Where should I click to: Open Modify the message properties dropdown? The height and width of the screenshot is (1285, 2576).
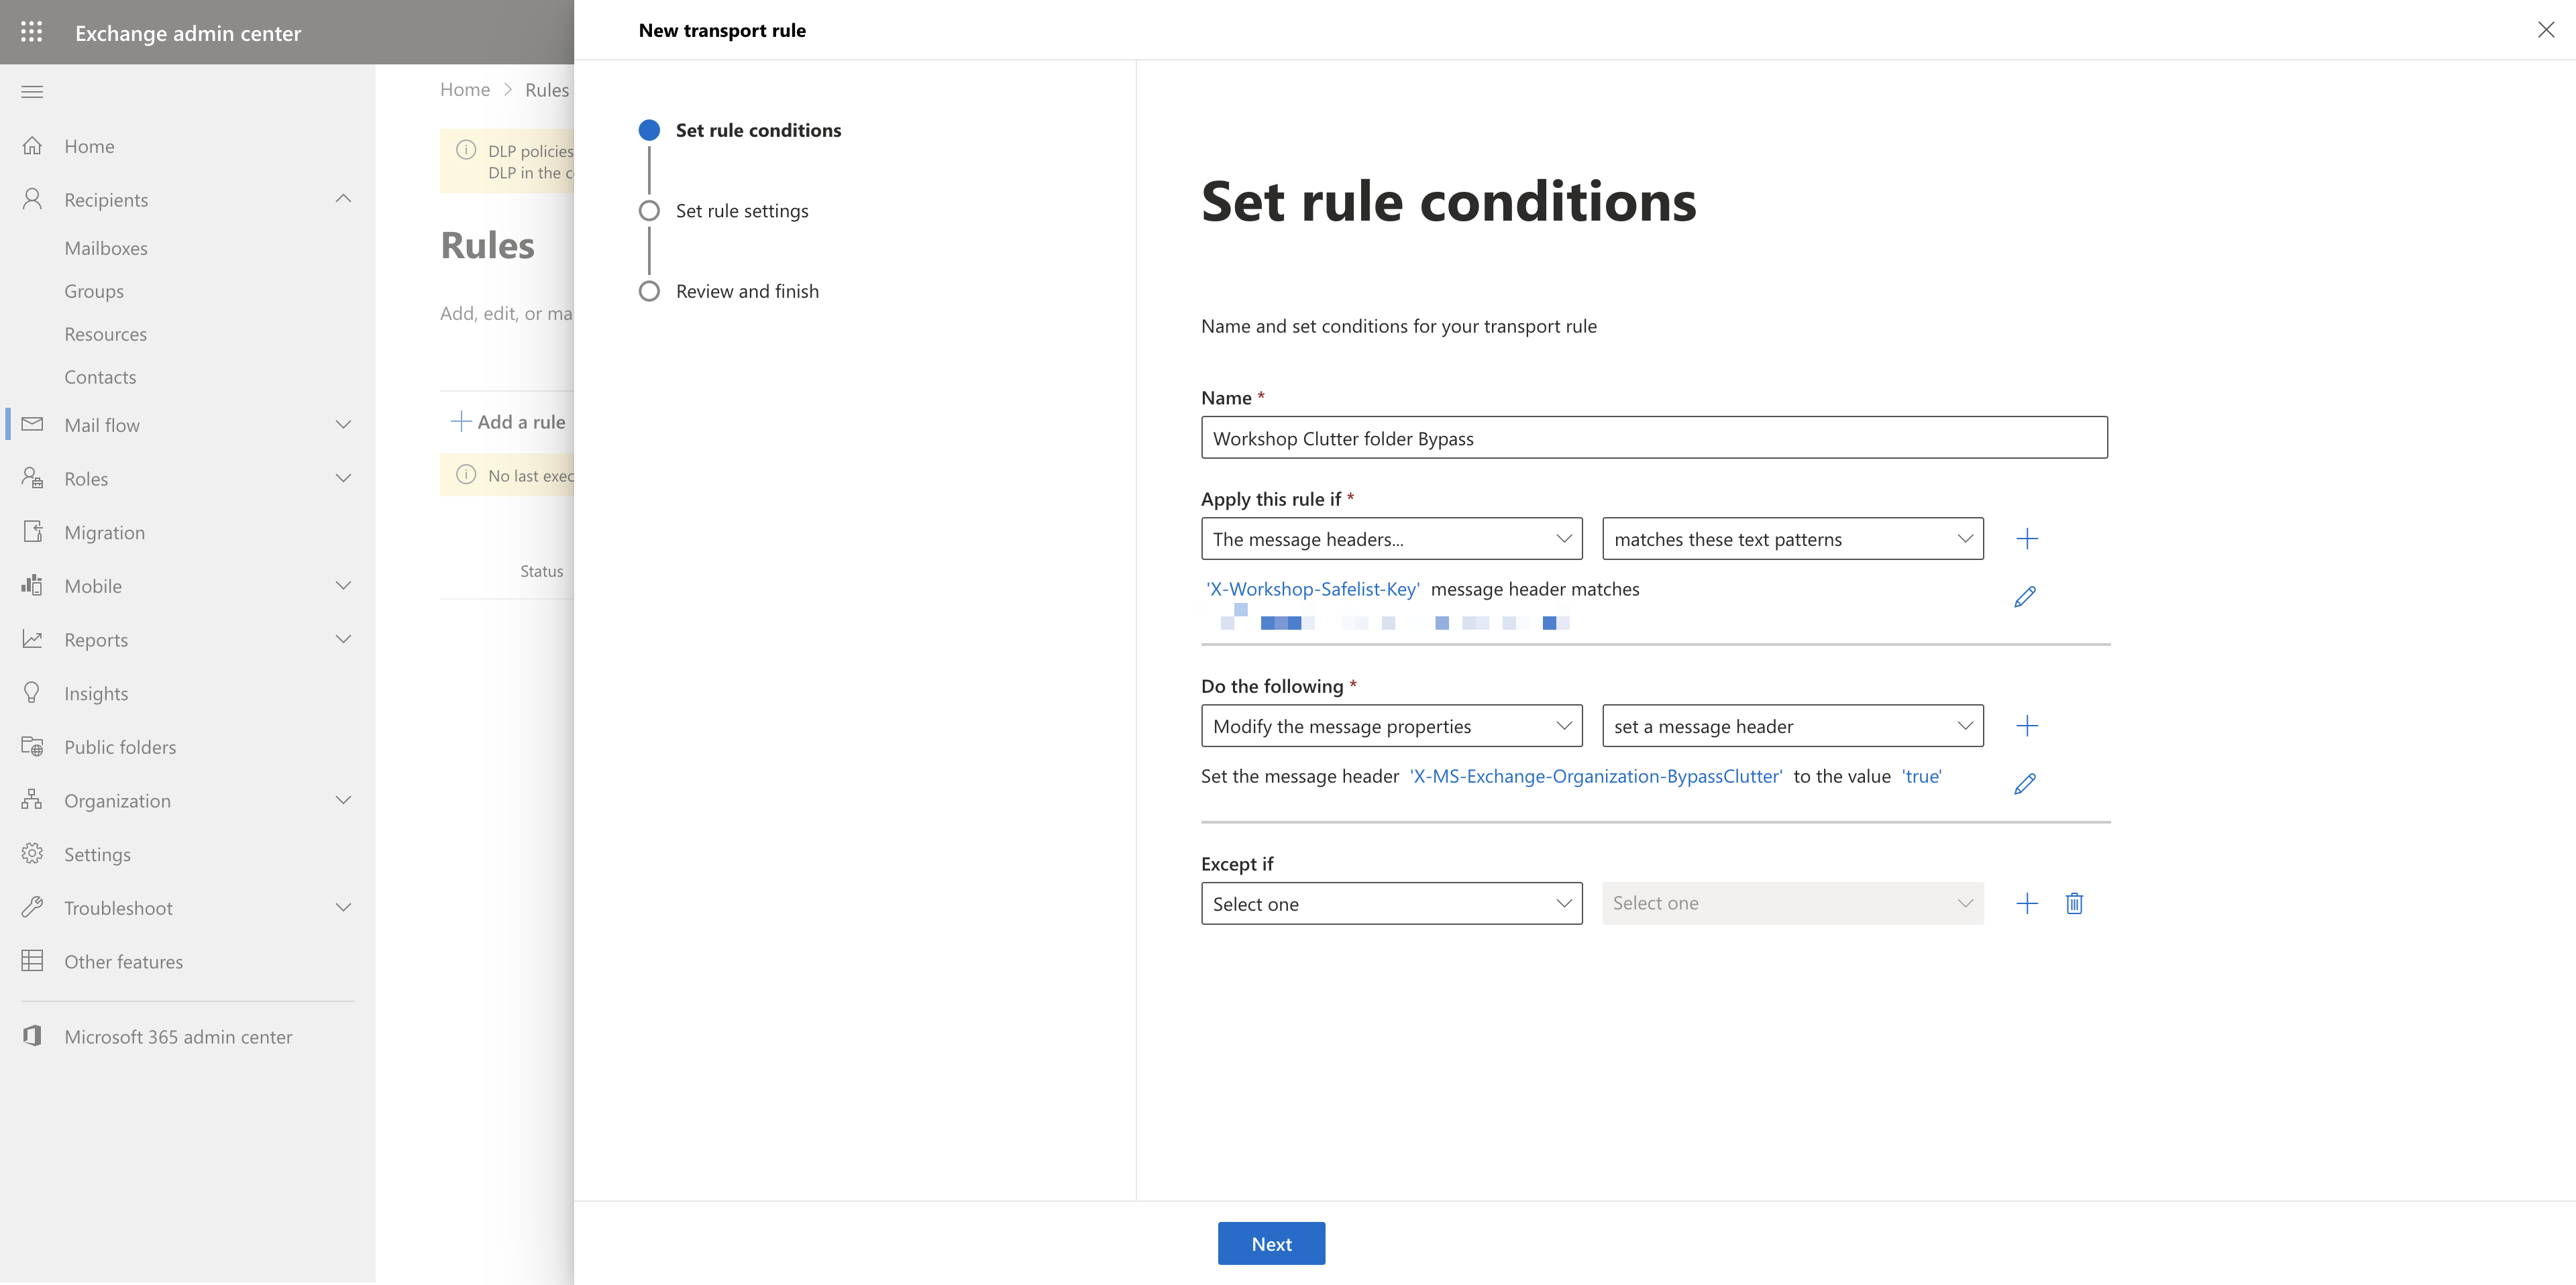coord(1391,726)
